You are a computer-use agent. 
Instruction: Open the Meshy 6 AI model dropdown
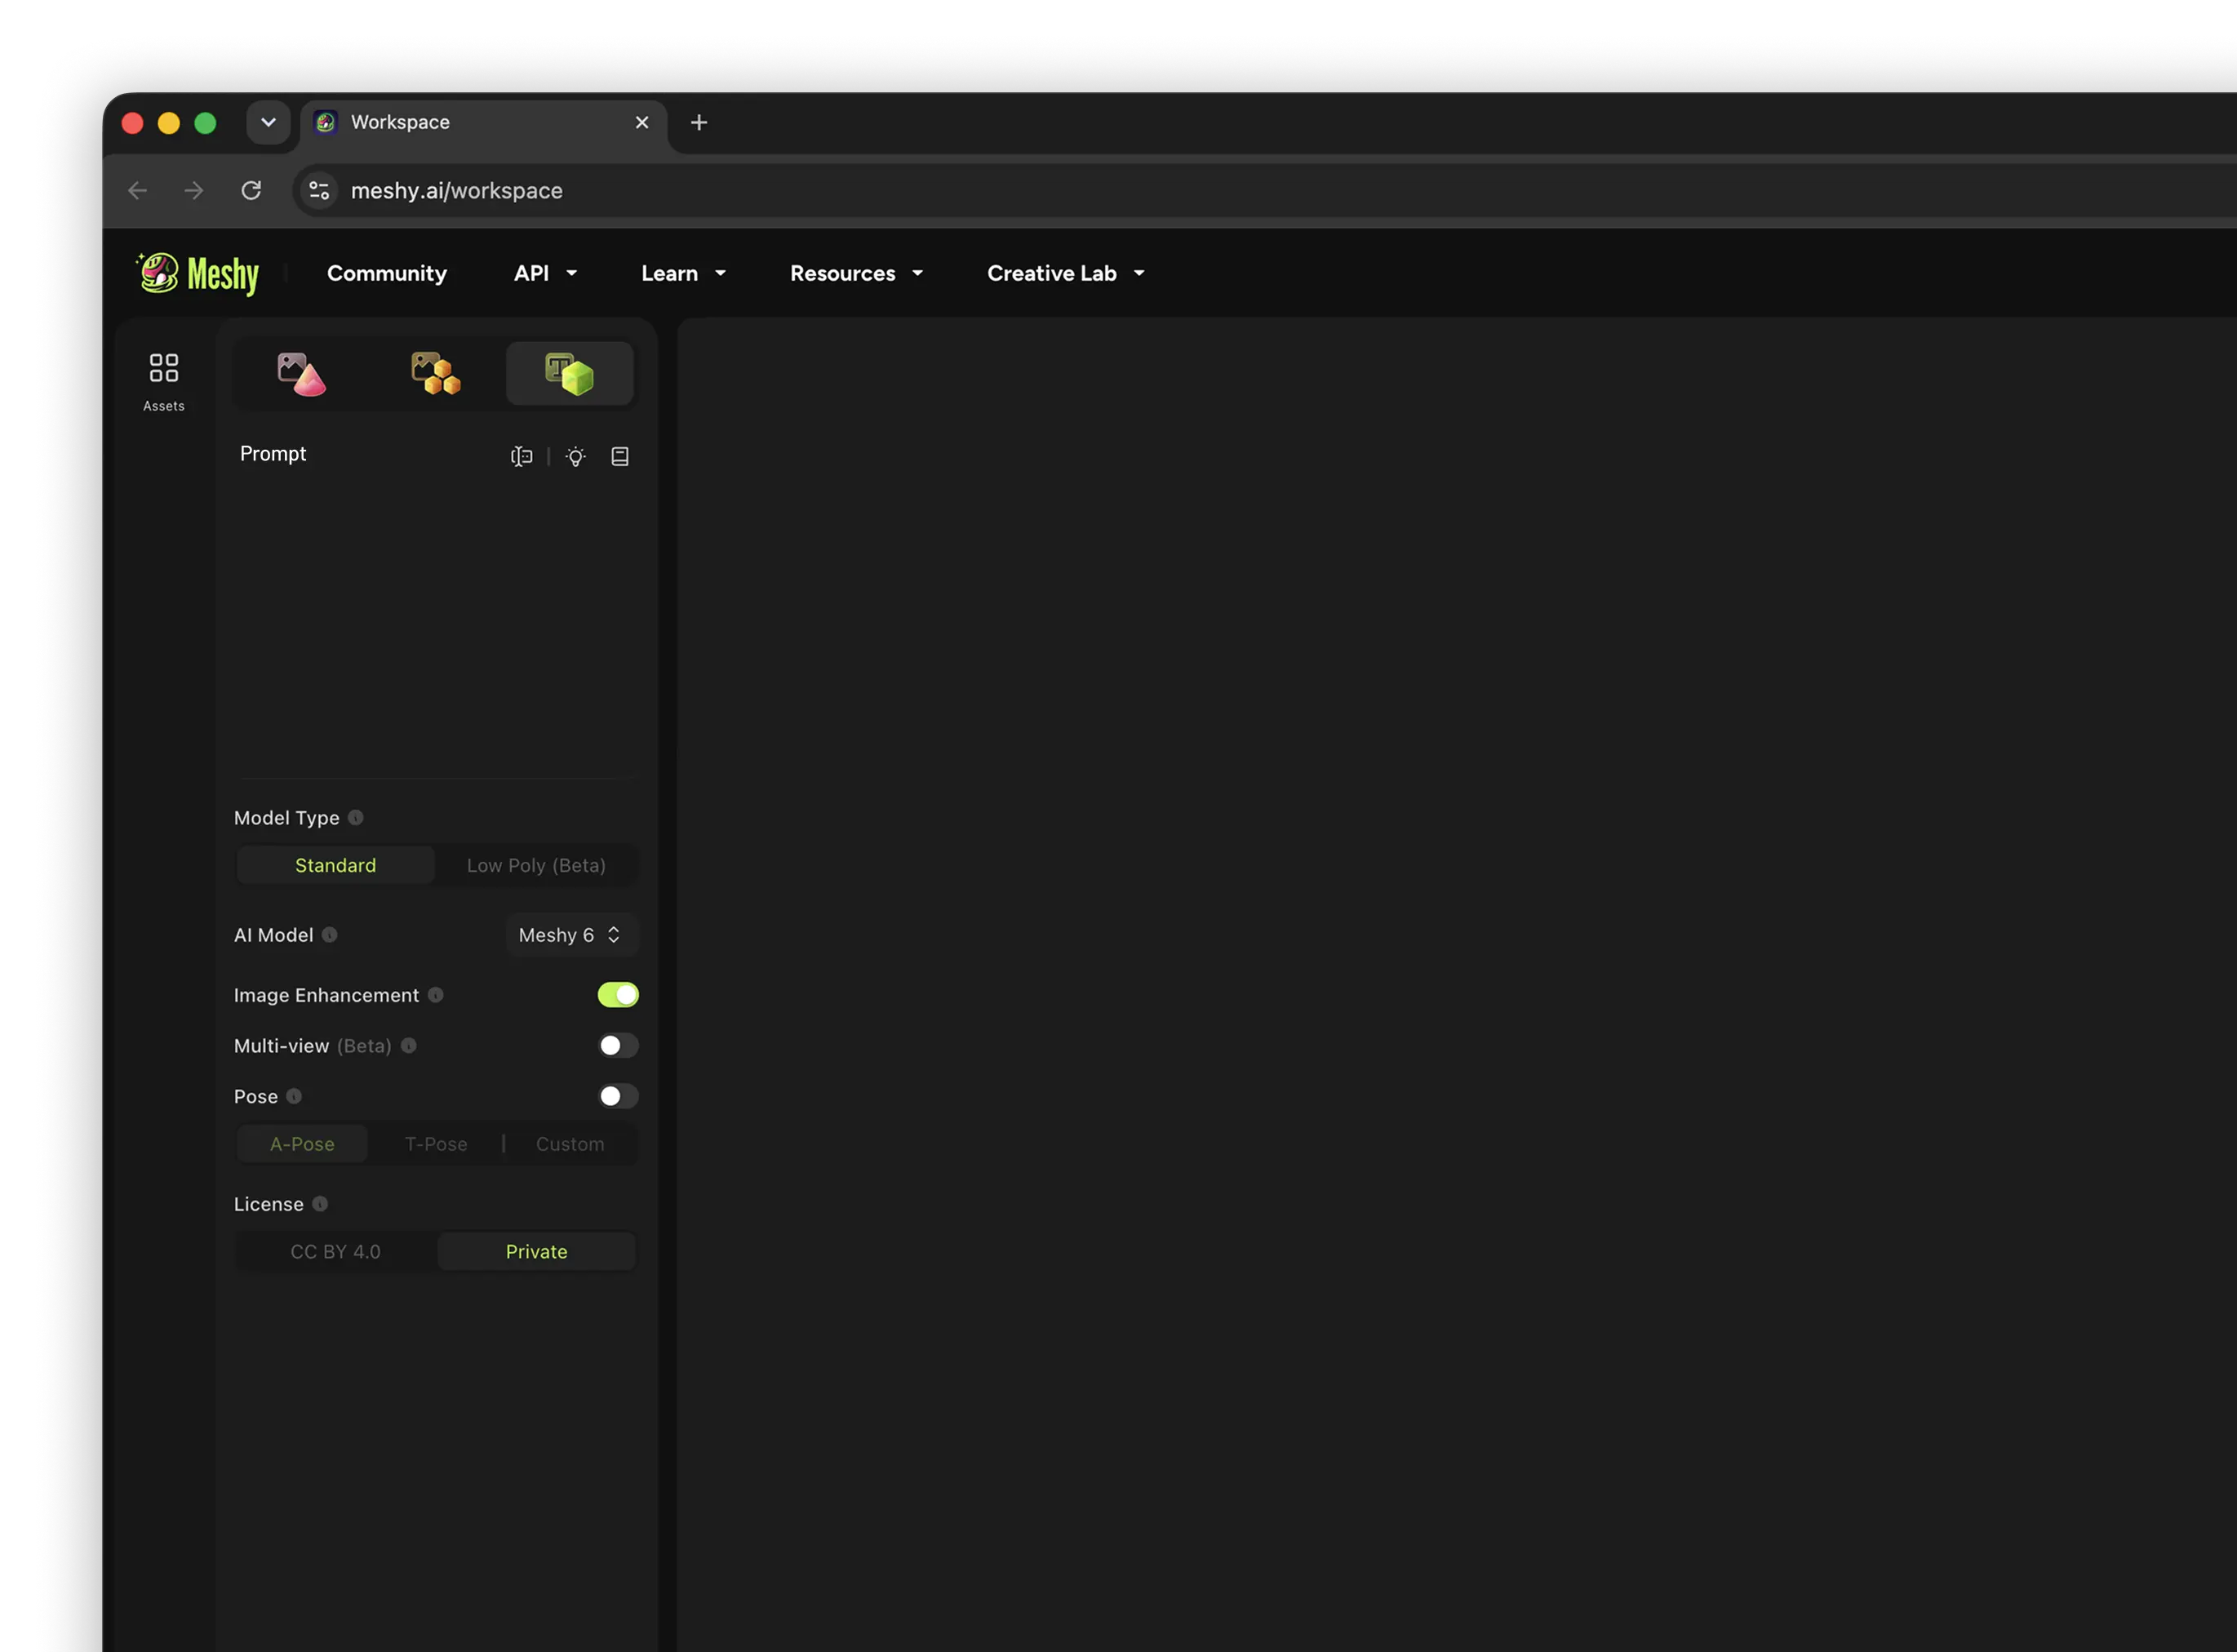pyautogui.click(x=571, y=935)
